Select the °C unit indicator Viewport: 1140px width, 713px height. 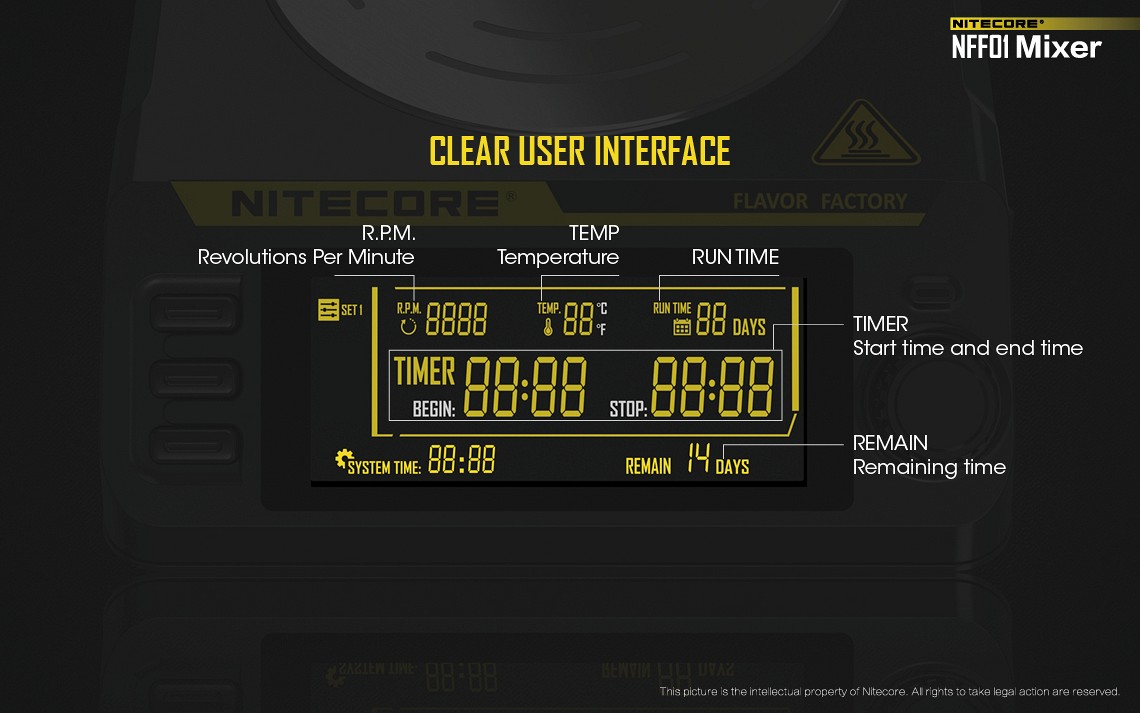(602, 309)
